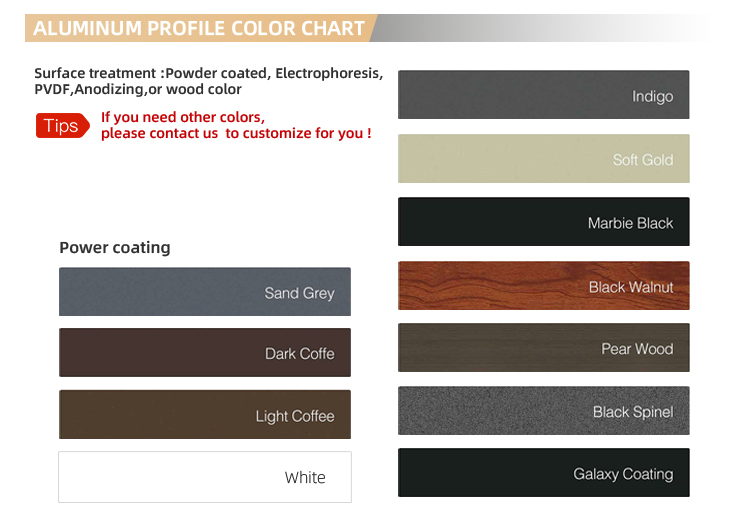Click the Light Coffee swatch
Image resolution: width=750 pixels, height=526 pixels.
pos(205,415)
